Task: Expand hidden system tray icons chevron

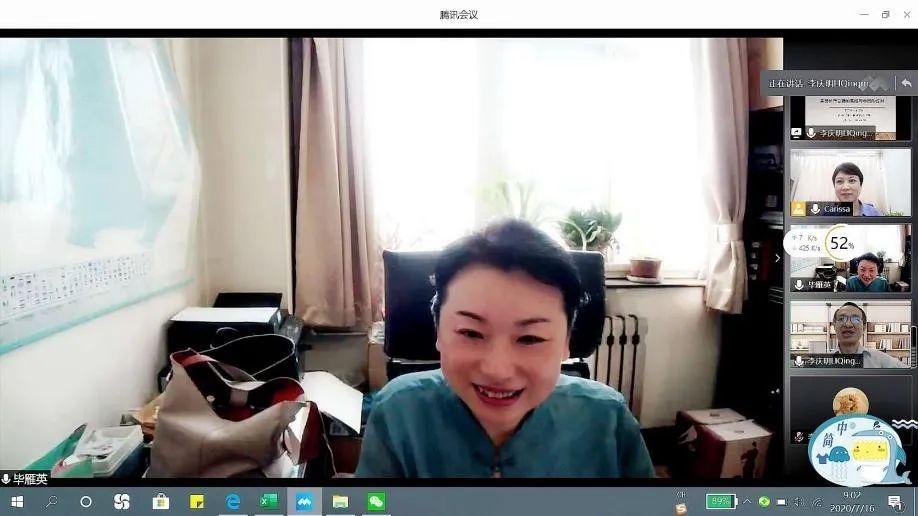Action: tap(746, 501)
